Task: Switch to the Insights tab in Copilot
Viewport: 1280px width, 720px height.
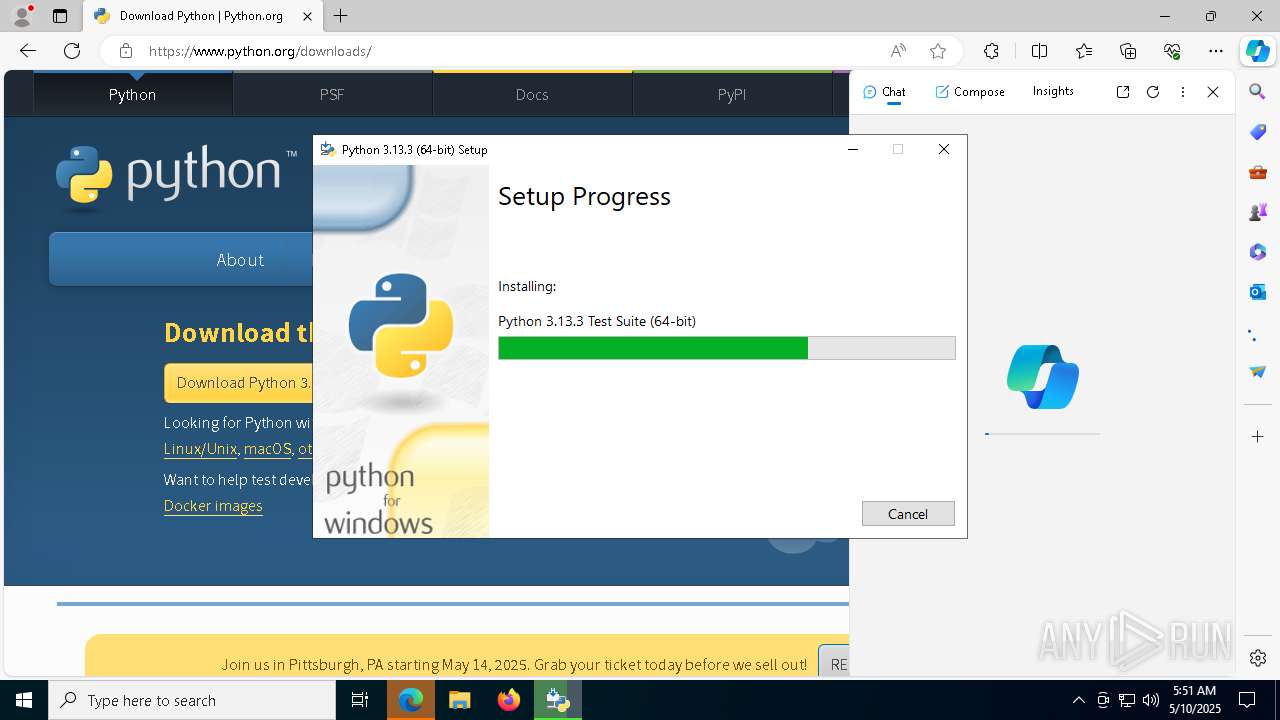Action: pos(1053,92)
